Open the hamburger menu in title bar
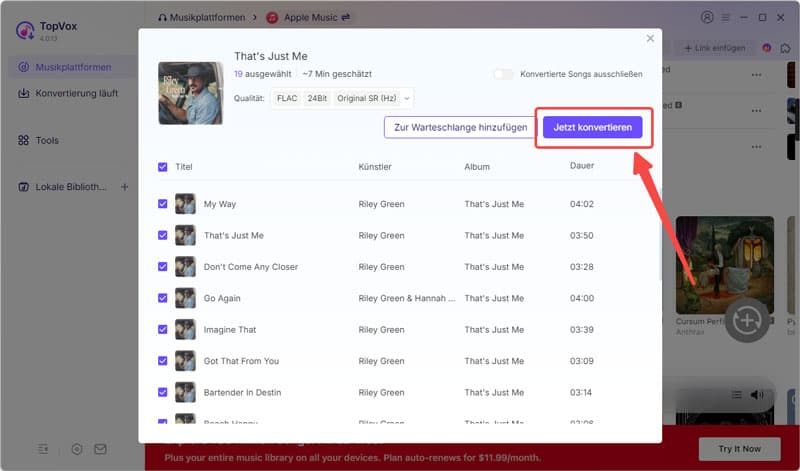This screenshot has width=800, height=471. (726, 17)
